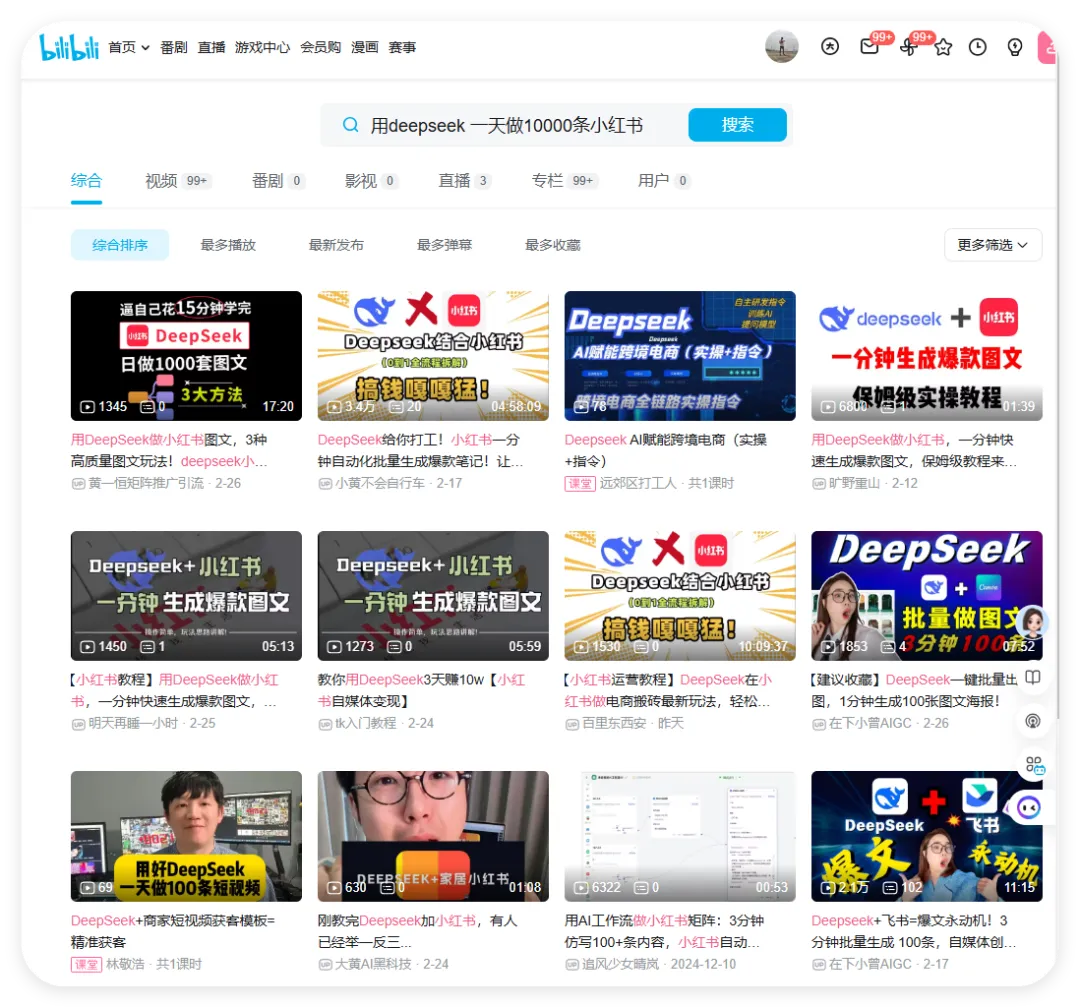
Task: Sort results by 最多收藏
Action: (x=552, y=245)
